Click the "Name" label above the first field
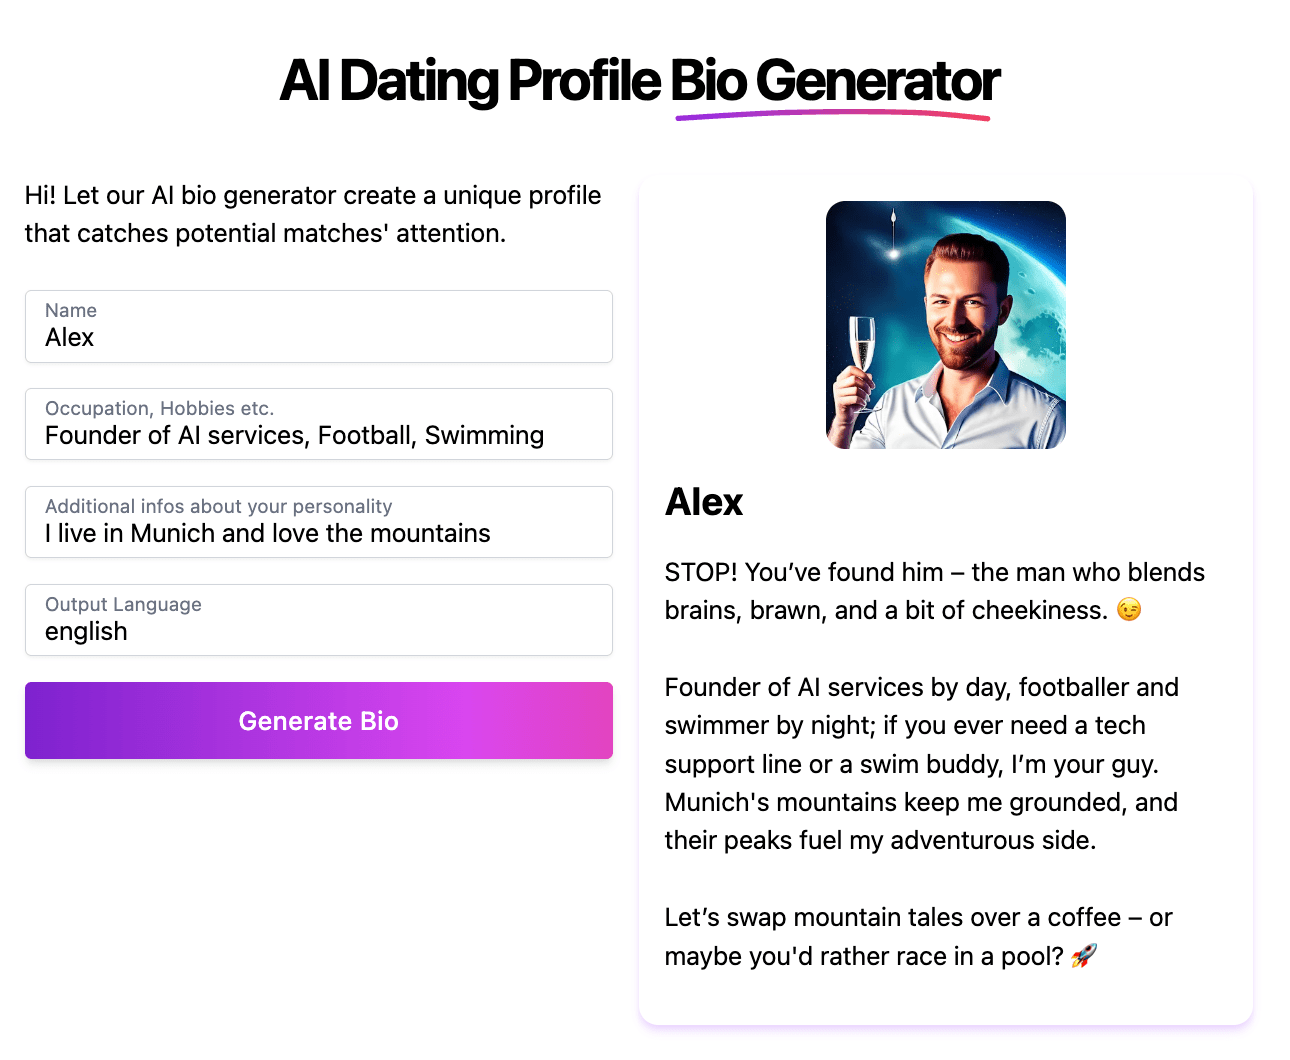The height and width of the screenshot is (1060, 1290). (x=70, y=310)
